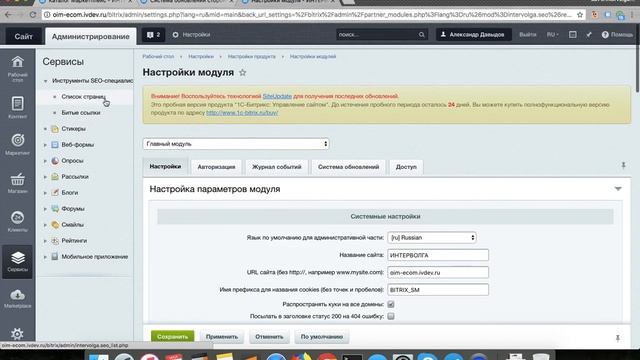Open the Александр Давыдов user profile button

[x=473, y=35]
